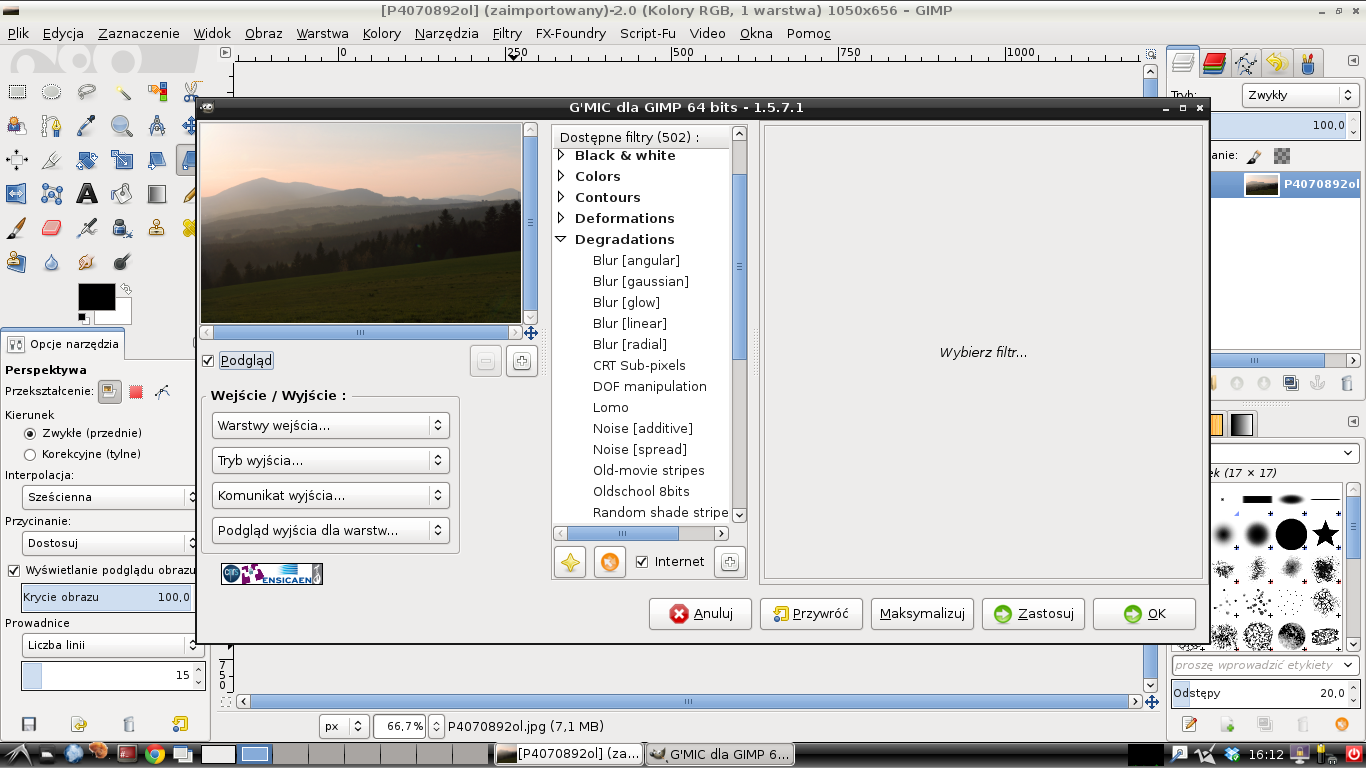Toggle the Podgląd preview checkbox
This screenshot has width=1366, height=768.
208,361
